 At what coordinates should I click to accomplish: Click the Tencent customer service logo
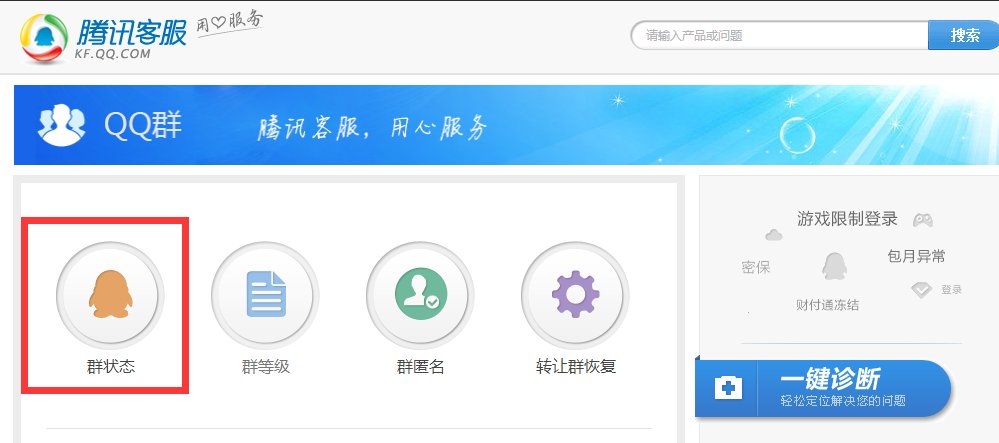click(x=44, y=38)
